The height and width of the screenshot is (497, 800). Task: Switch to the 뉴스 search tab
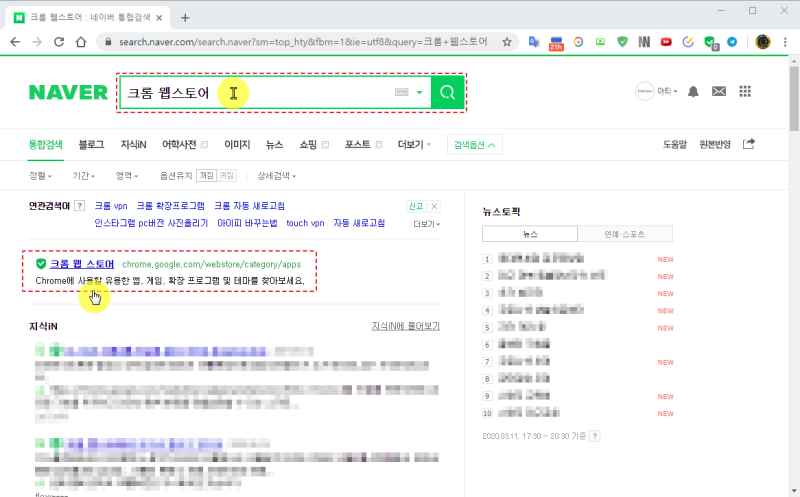click(x=274, y=144)
